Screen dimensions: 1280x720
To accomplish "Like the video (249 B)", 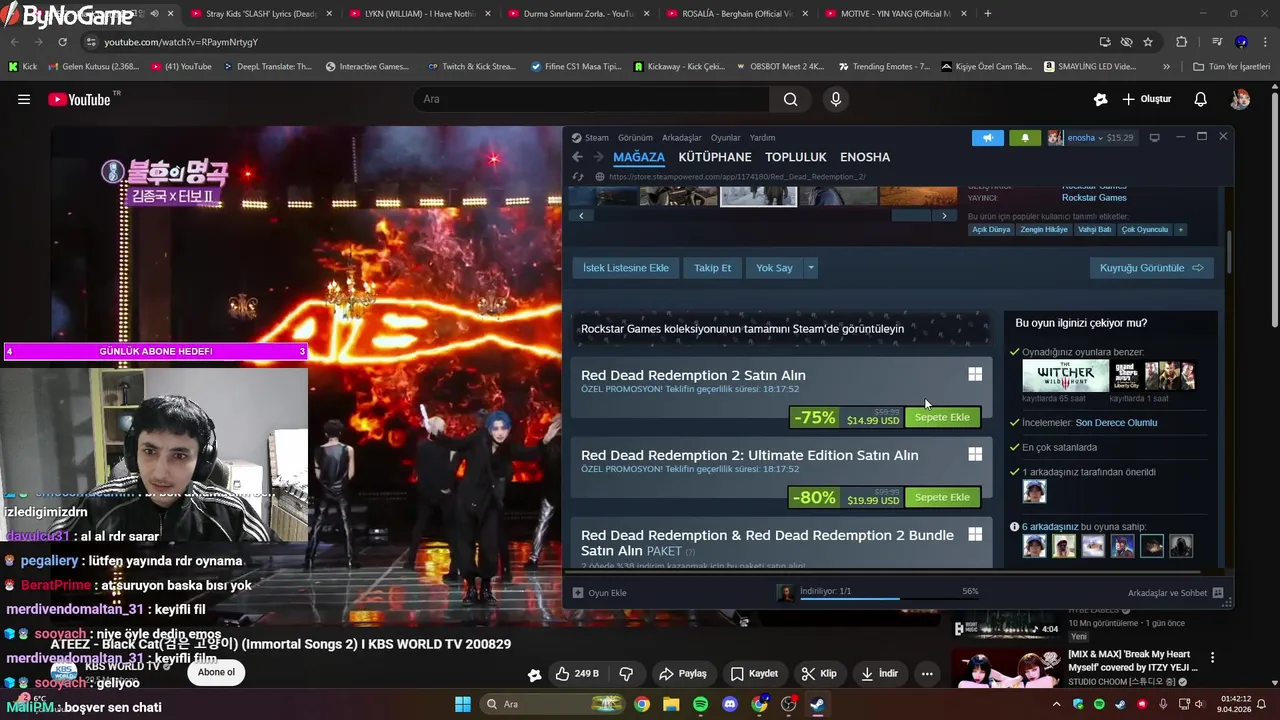I will (577, 674).
